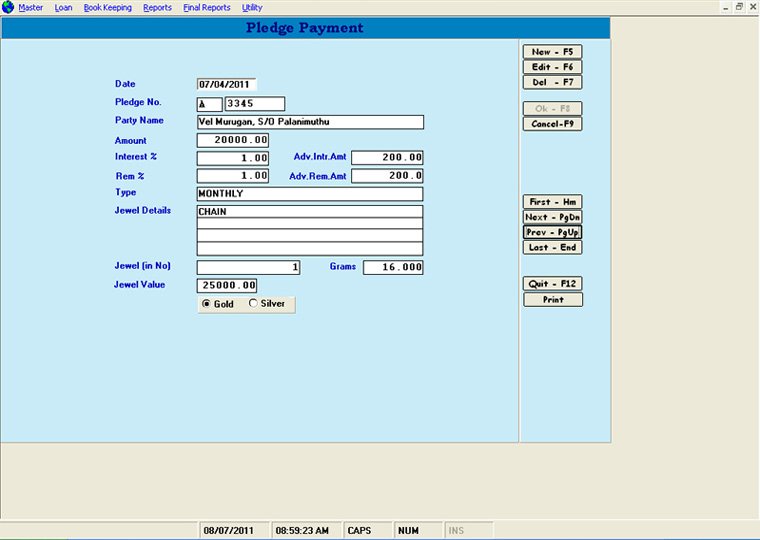The height and width of the screenshot is (540, 760).
Task: Jump to last record with Last - End
Action: [x=552, y=247]
